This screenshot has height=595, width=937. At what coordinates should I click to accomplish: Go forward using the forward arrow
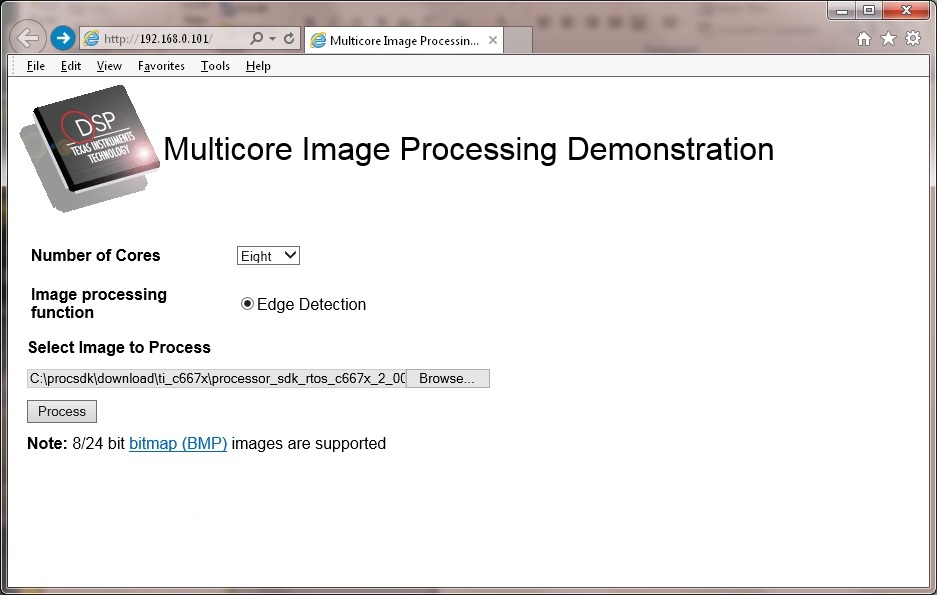pyautogui.click(x=62, y=37)
